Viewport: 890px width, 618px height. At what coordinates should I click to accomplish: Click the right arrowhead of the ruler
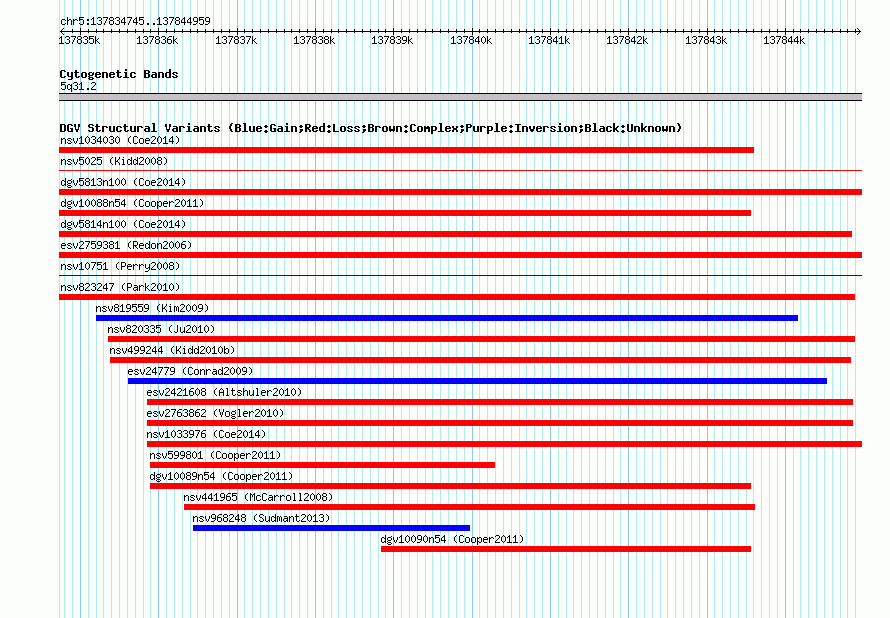click(x=859, y=32)
